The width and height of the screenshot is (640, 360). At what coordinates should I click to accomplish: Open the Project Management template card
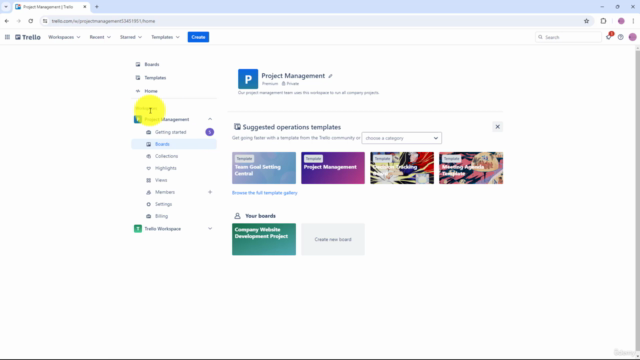(333, 168)
